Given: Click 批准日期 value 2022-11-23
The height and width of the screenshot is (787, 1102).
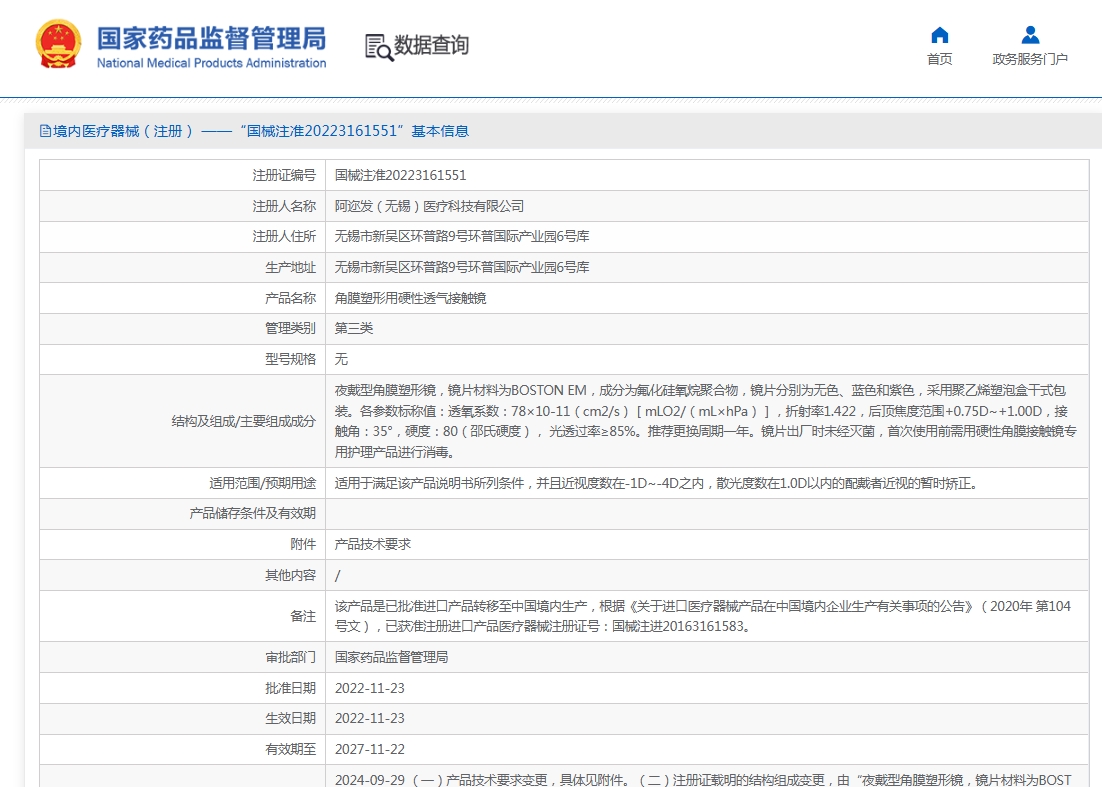Looking at the screenshot, I should (x=370, y=688).
